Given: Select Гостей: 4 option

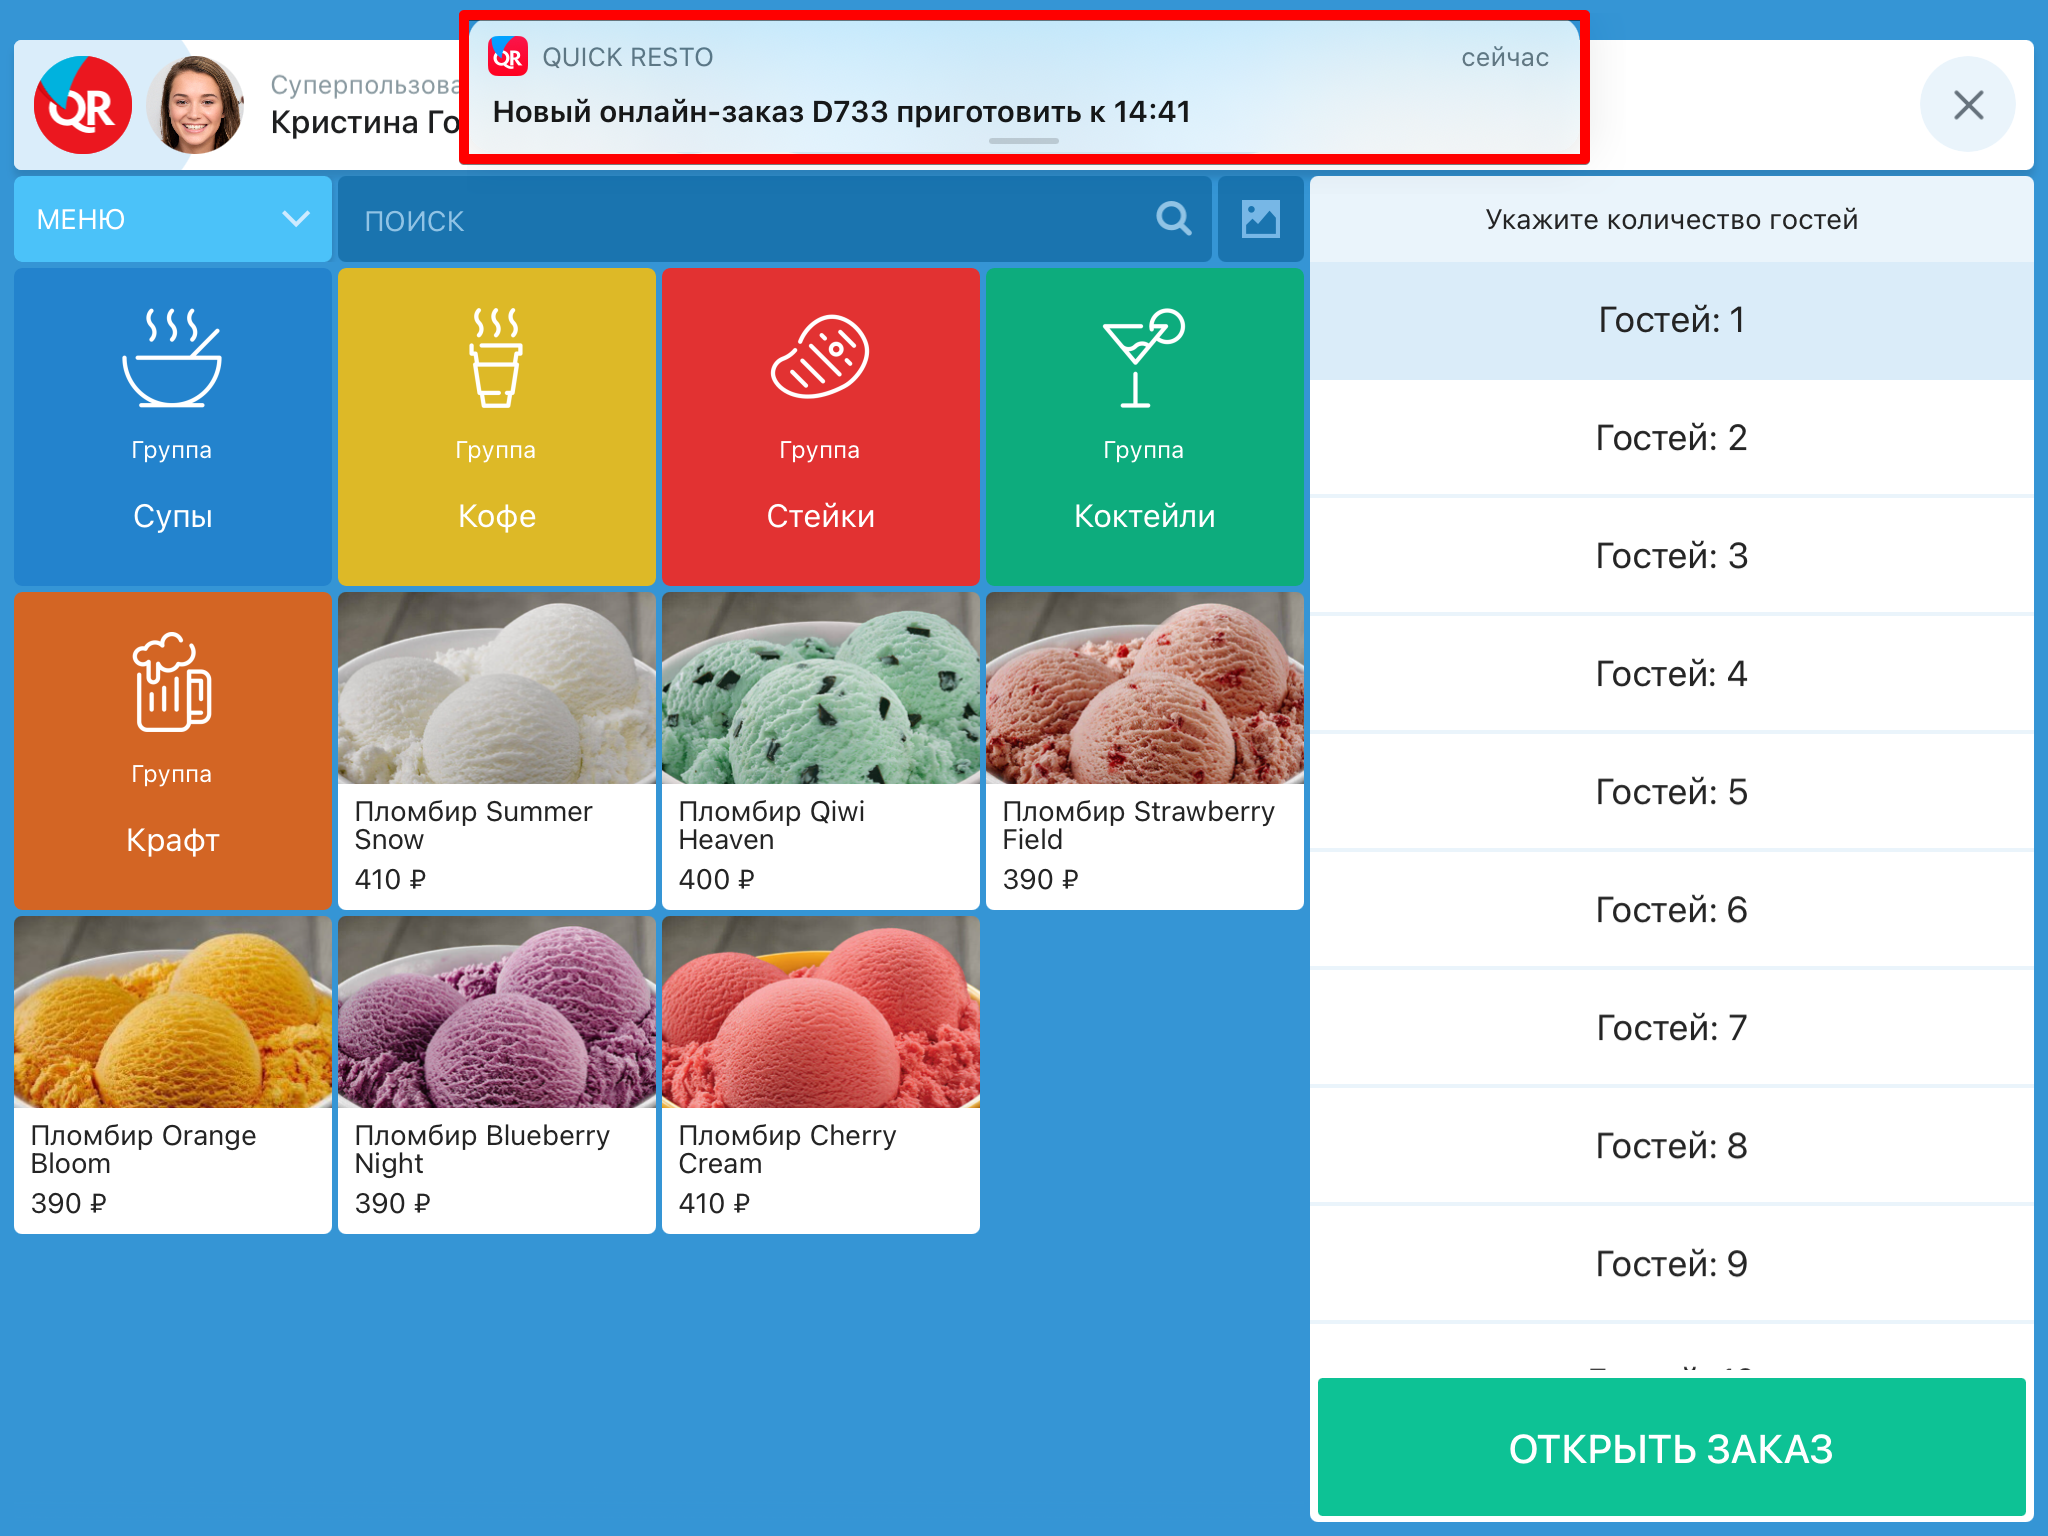Looking at the screenshot, I should [1670, 674].
